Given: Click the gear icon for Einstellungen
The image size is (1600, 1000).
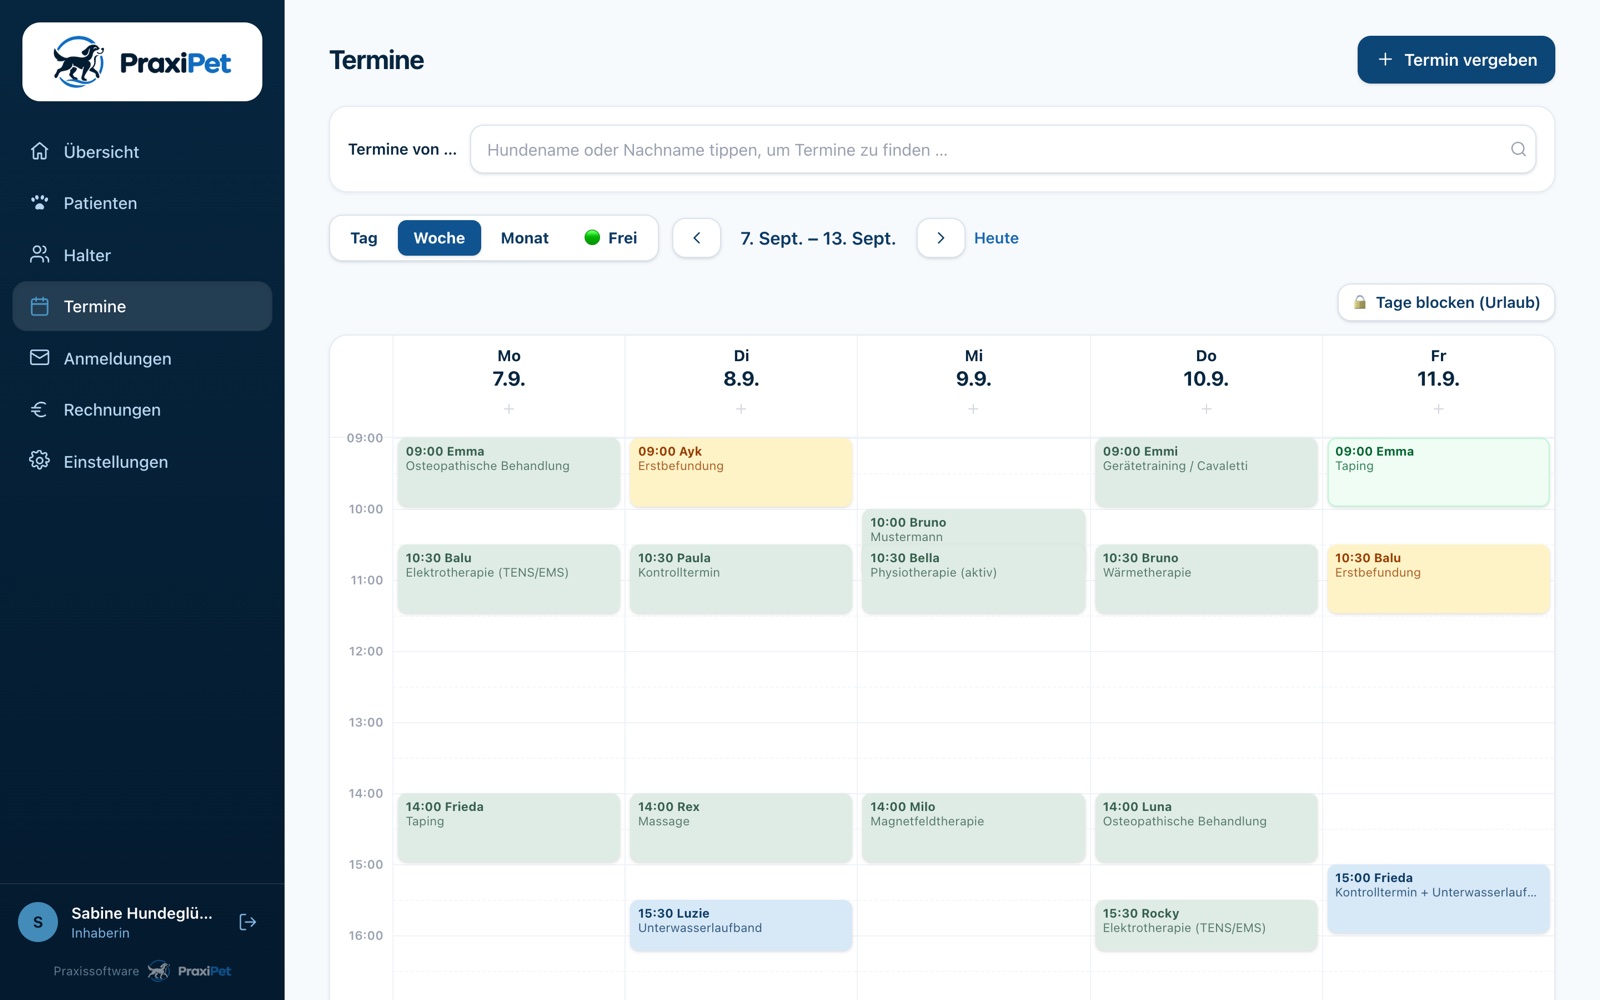Looking at the screenshot, I should coord(40,461).
